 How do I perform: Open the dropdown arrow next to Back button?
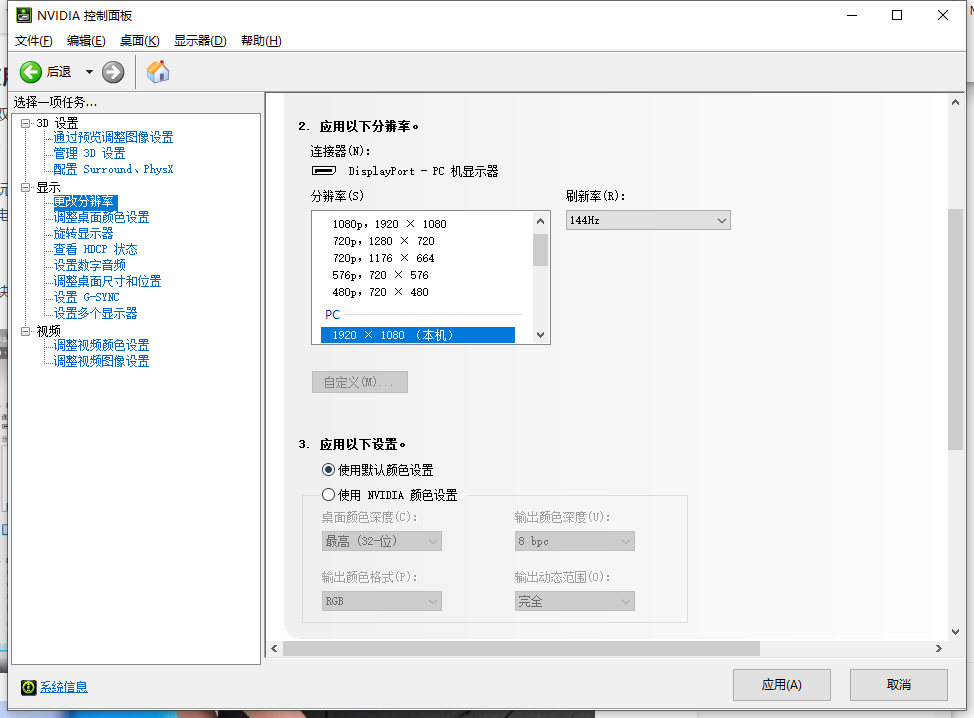pos(87,71)
